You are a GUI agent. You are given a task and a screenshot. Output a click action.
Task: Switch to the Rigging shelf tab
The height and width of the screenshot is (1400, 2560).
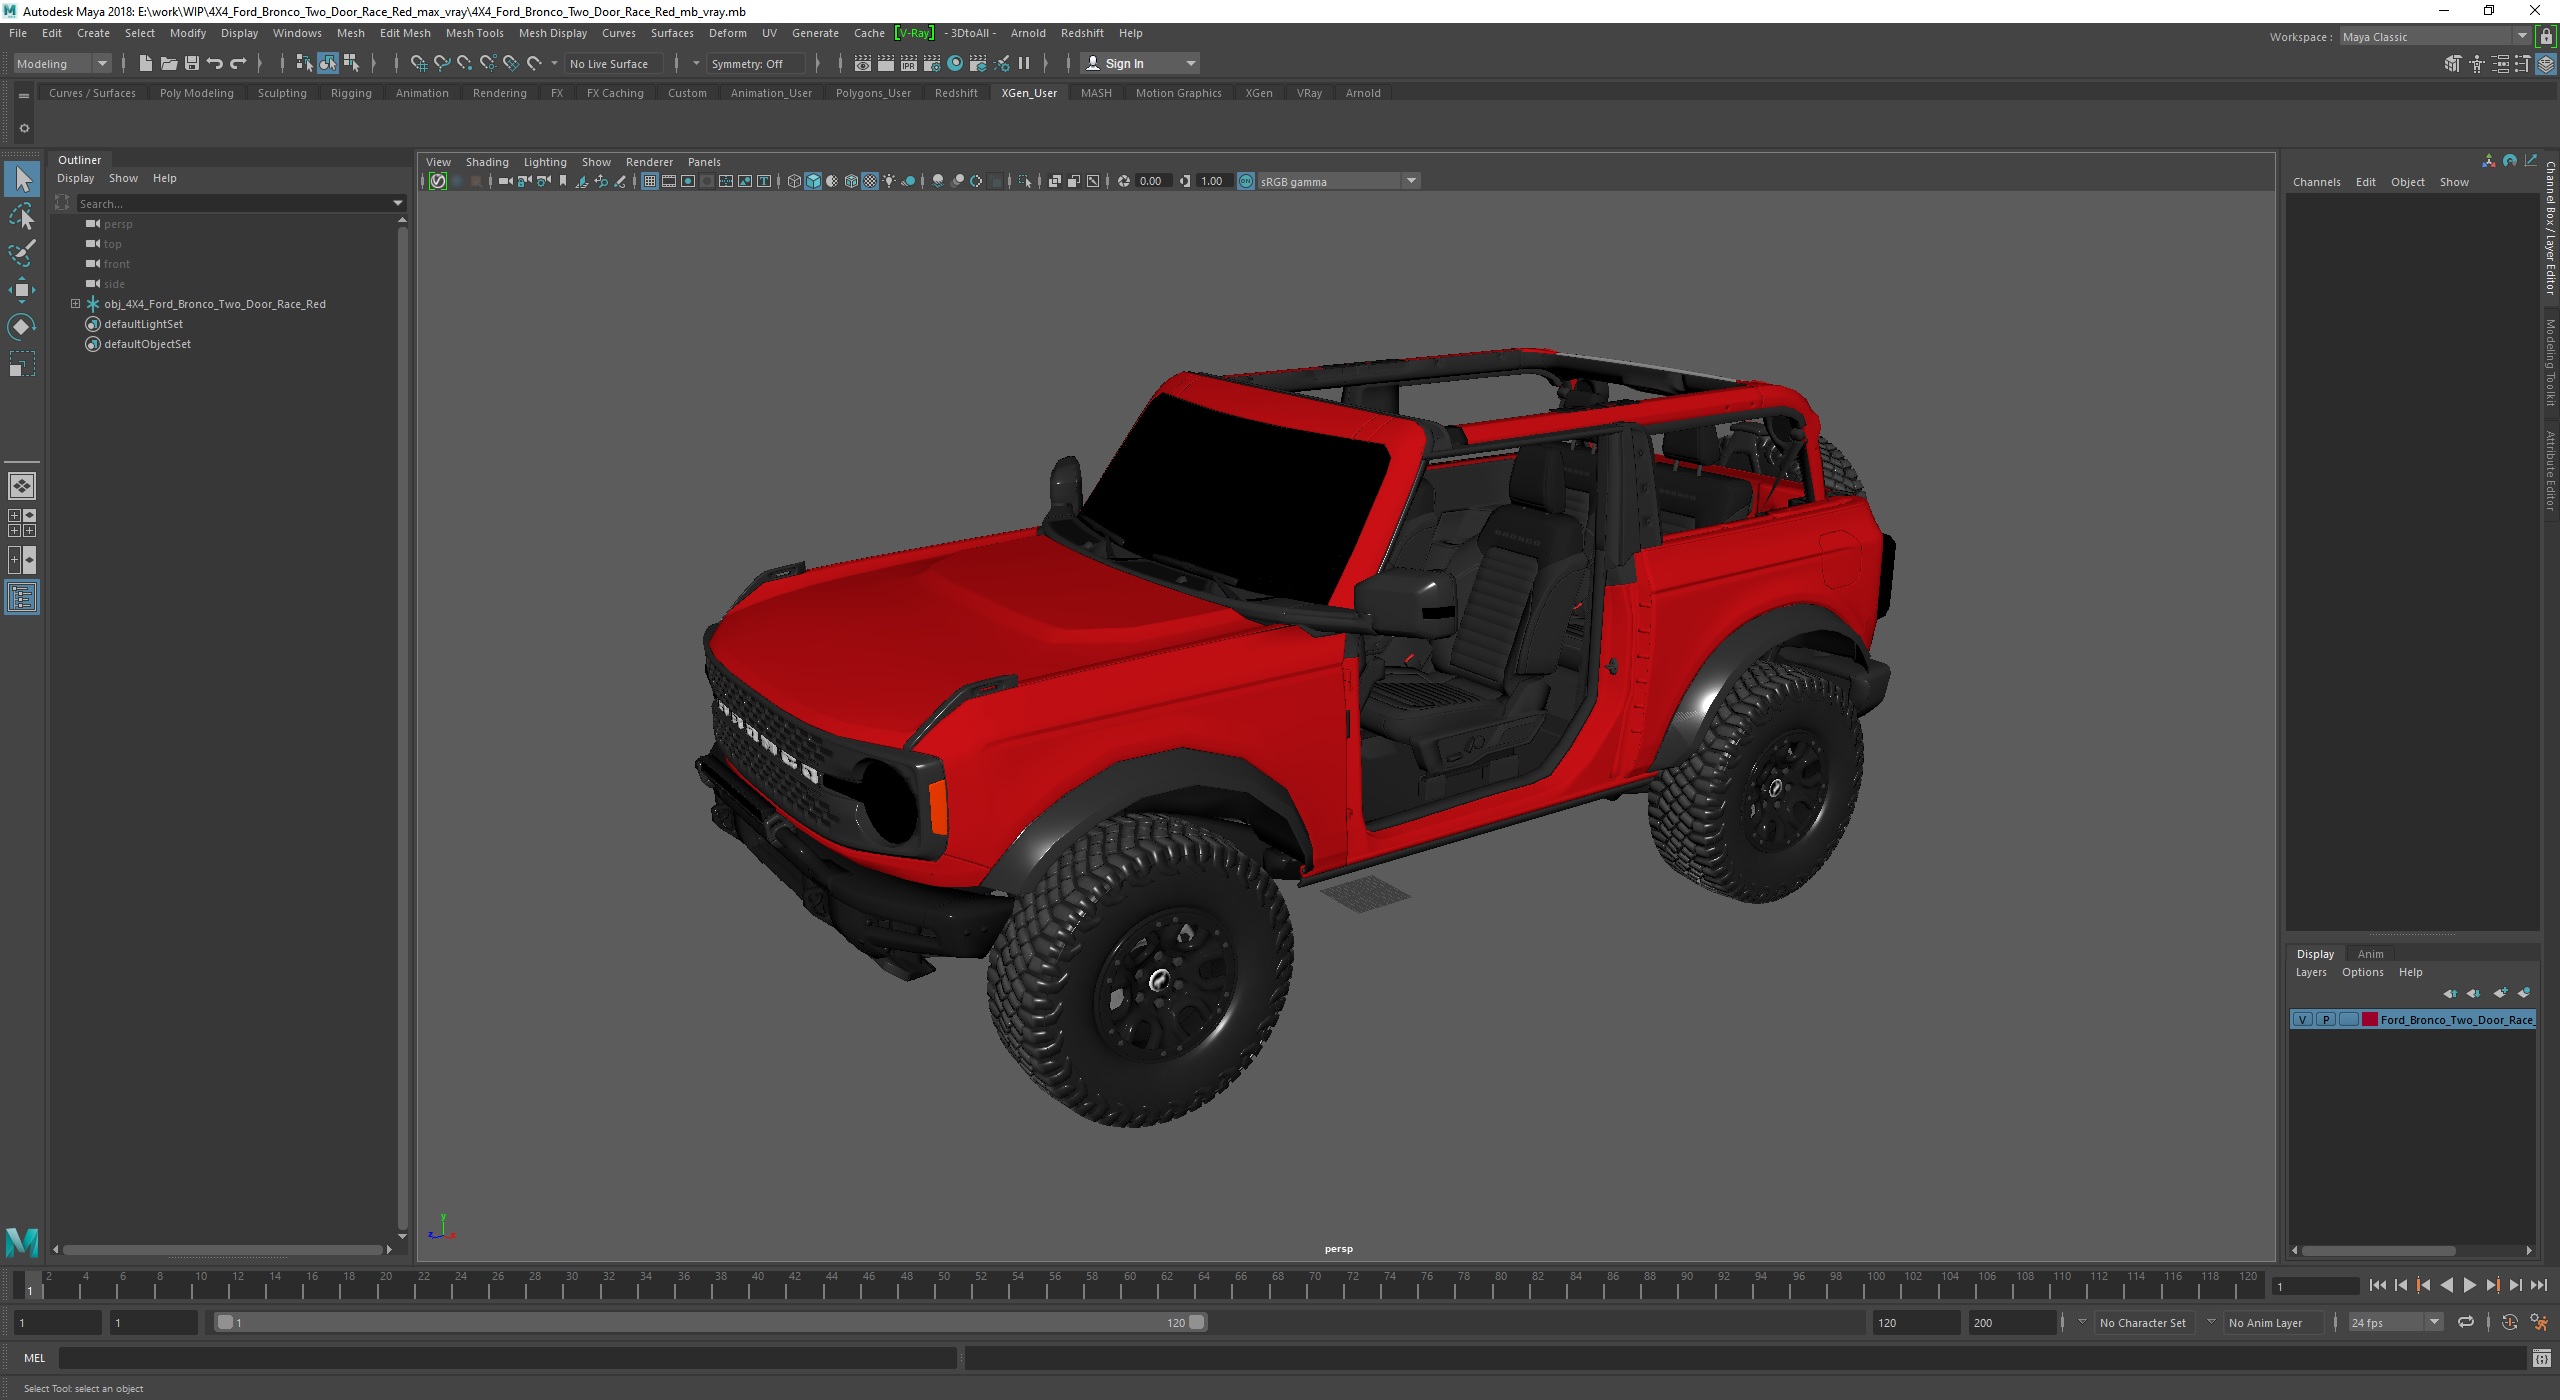351,93
